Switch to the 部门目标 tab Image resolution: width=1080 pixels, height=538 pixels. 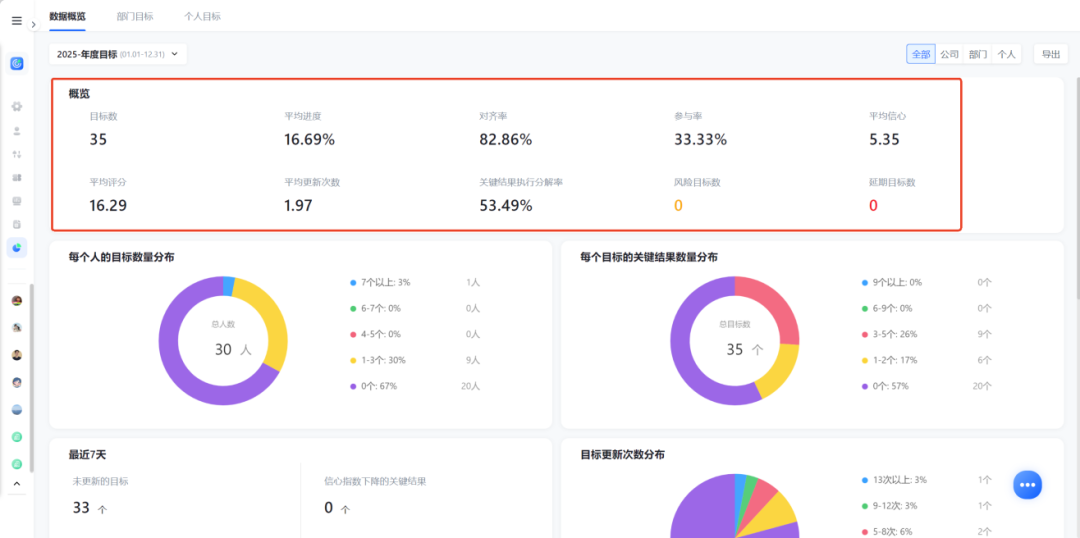(135, 16)
